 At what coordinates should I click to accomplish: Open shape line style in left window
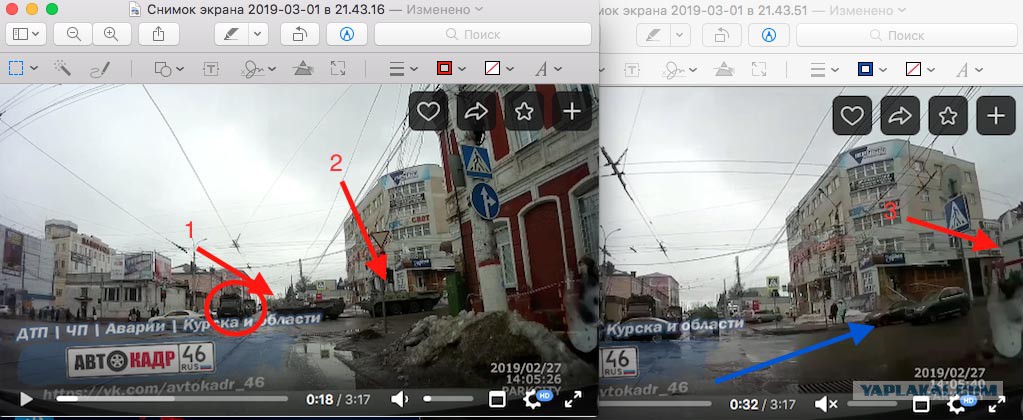click(x=397, y=68)
